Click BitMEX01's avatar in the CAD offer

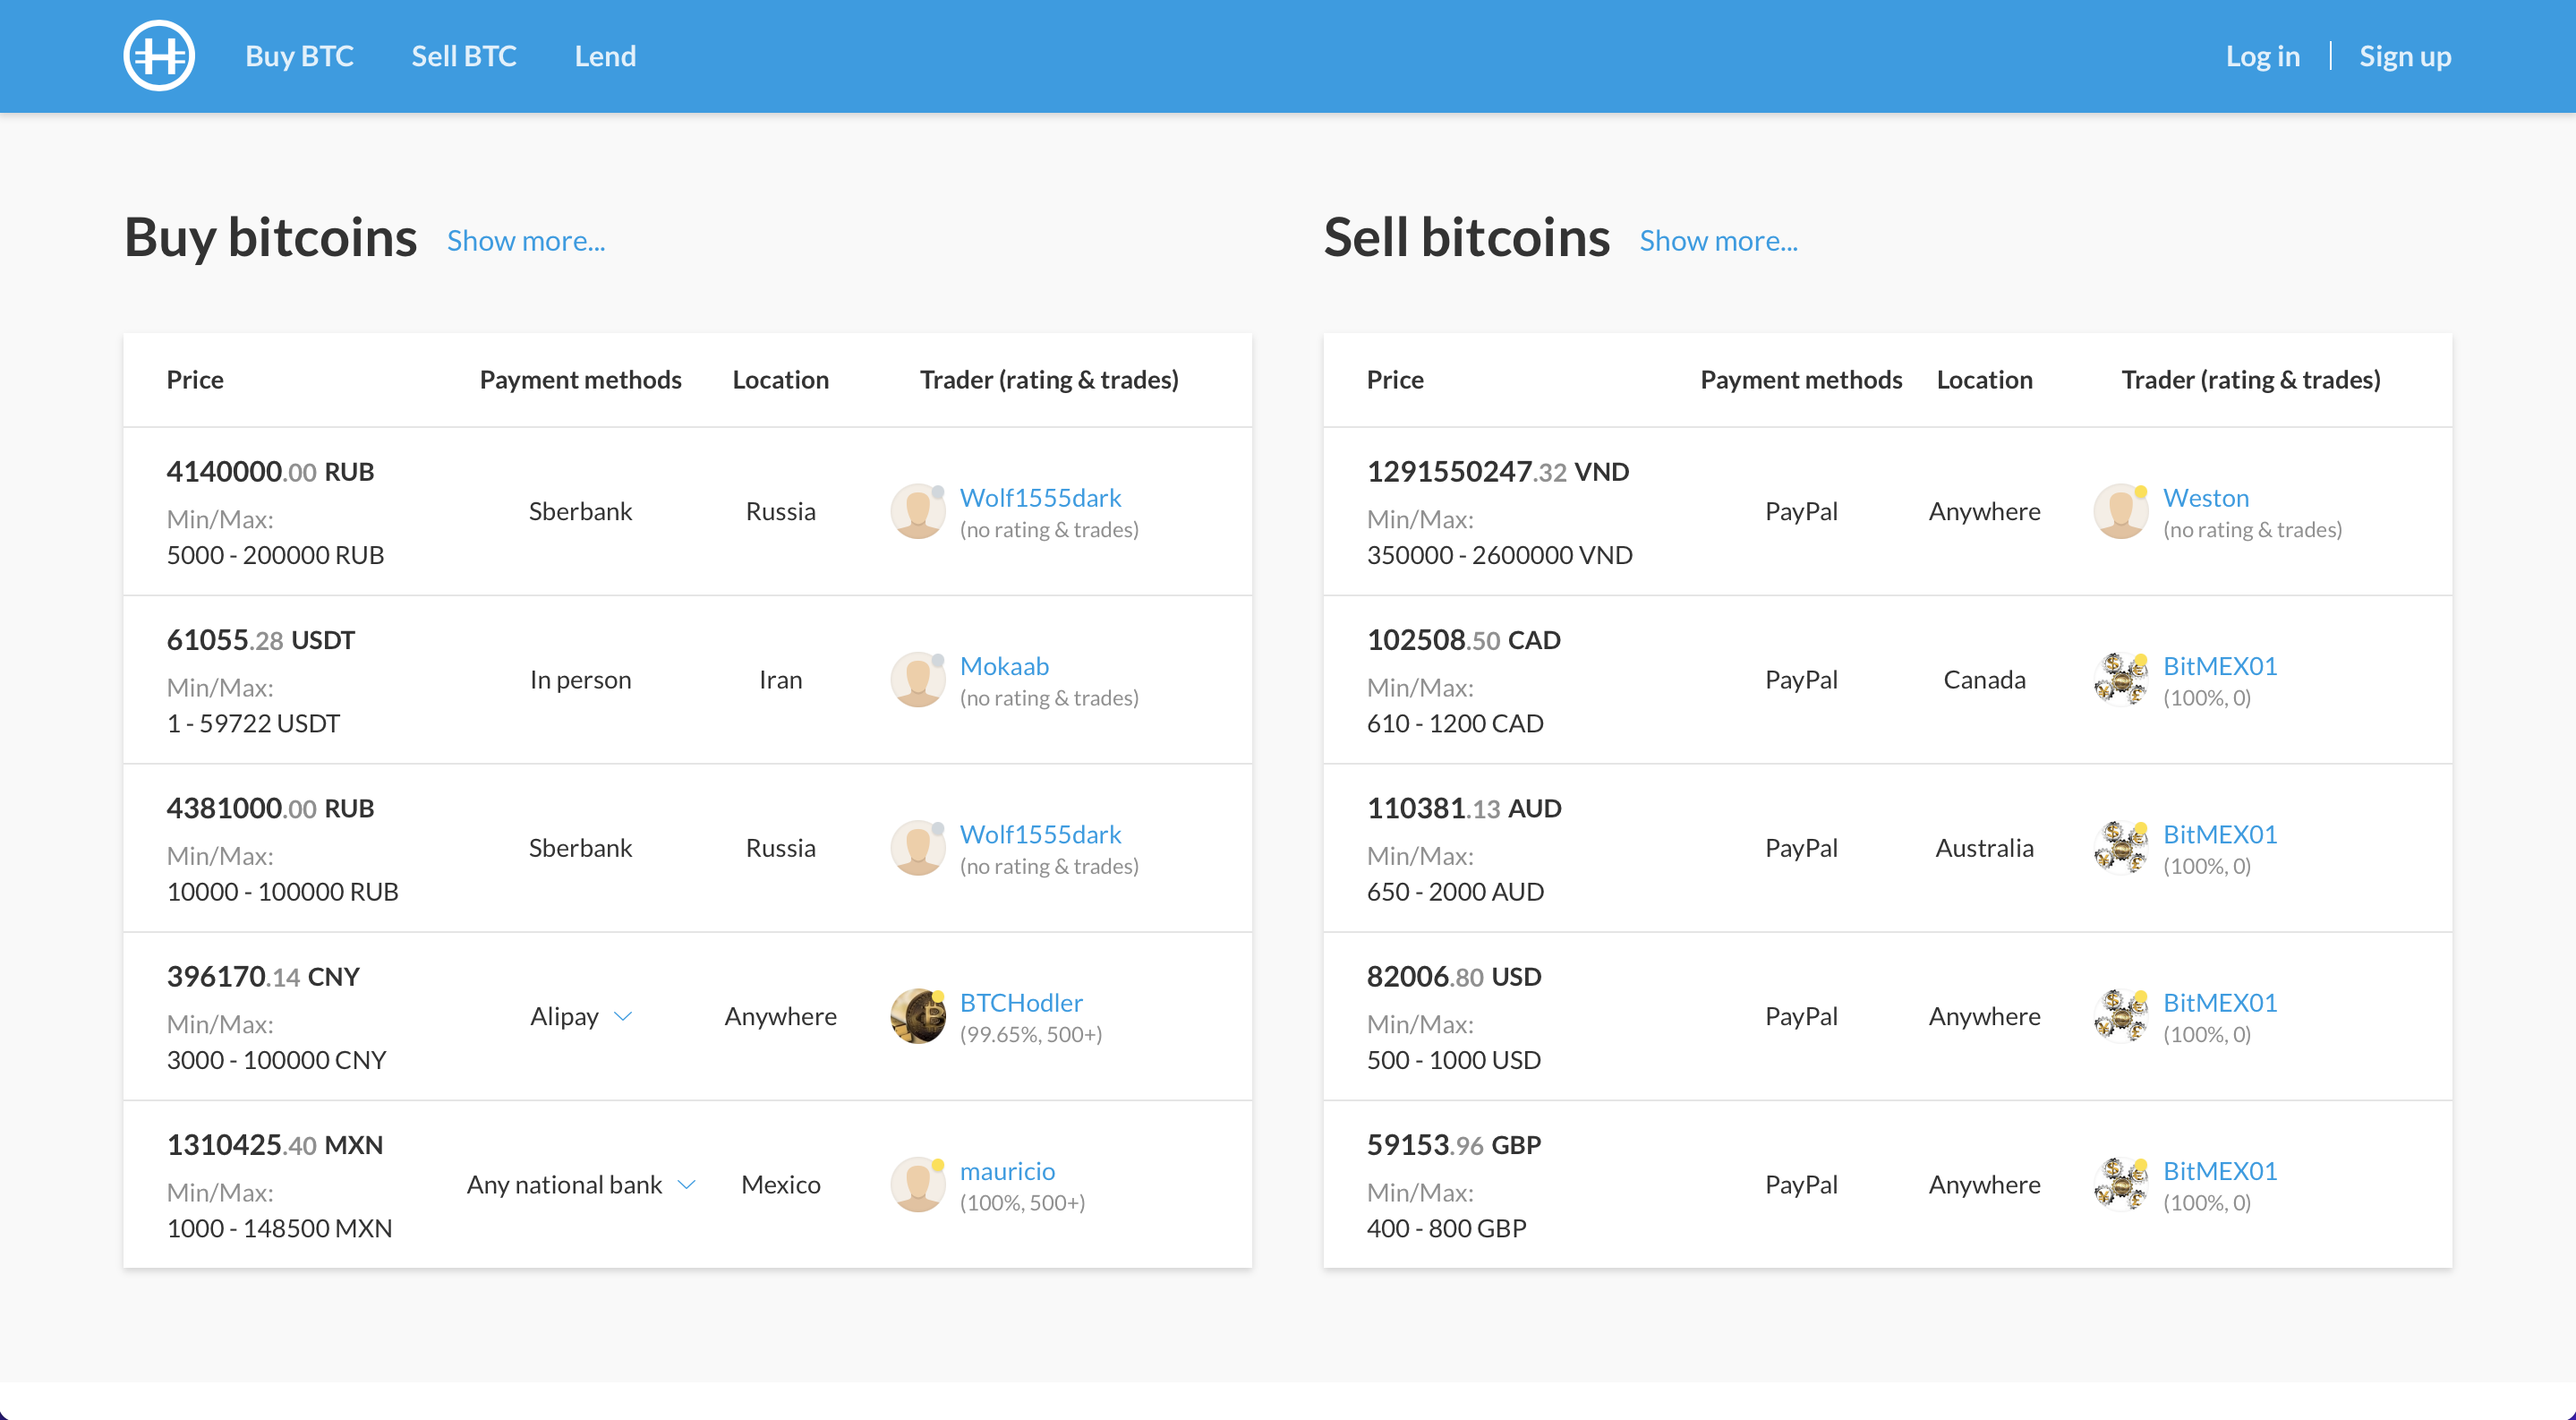[x=2120, y=678]
